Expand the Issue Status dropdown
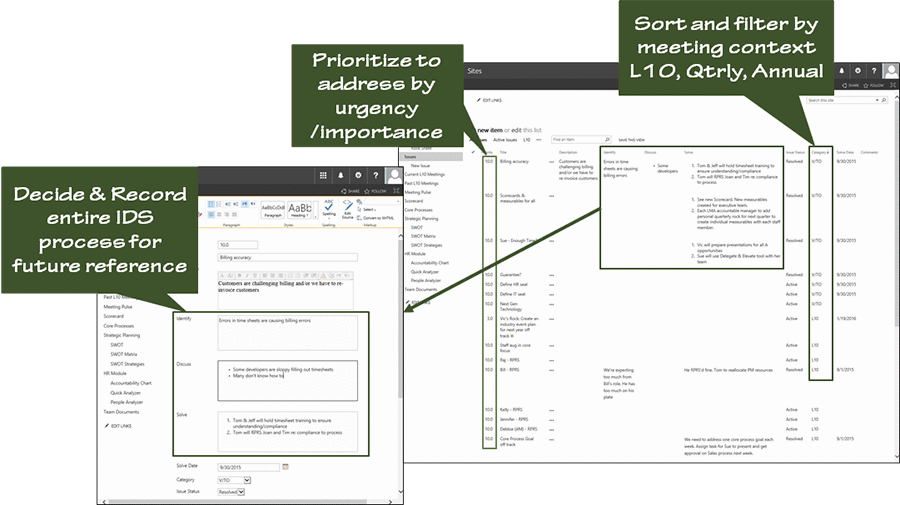The width and height of the screenshot is (900, 505). click(x=241, y=492)
